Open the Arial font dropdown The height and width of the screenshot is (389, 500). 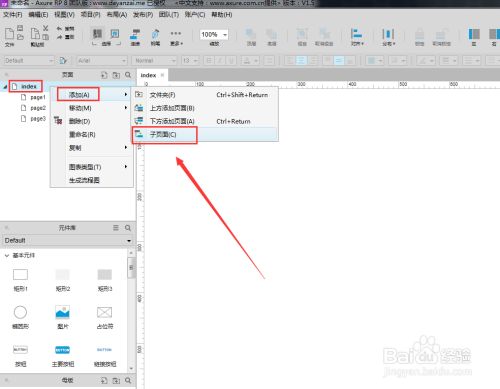click(x=102, y=60)
